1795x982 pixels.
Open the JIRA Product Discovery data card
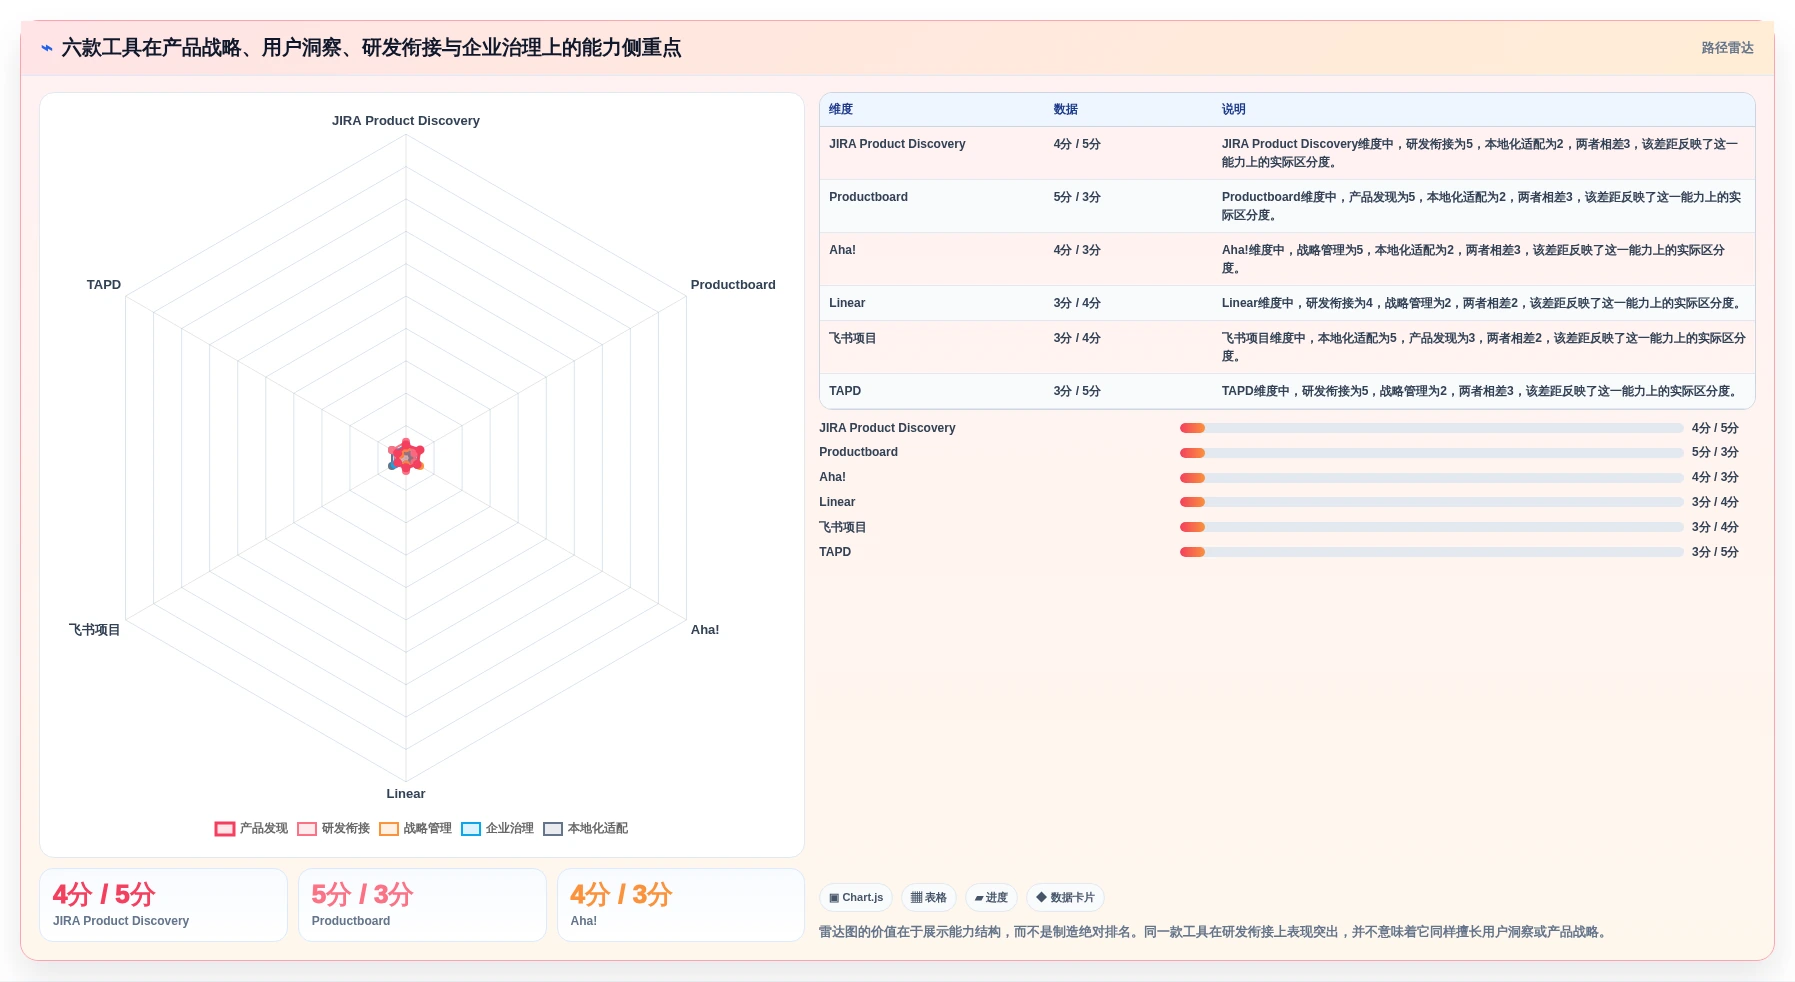tap(163, 905)
